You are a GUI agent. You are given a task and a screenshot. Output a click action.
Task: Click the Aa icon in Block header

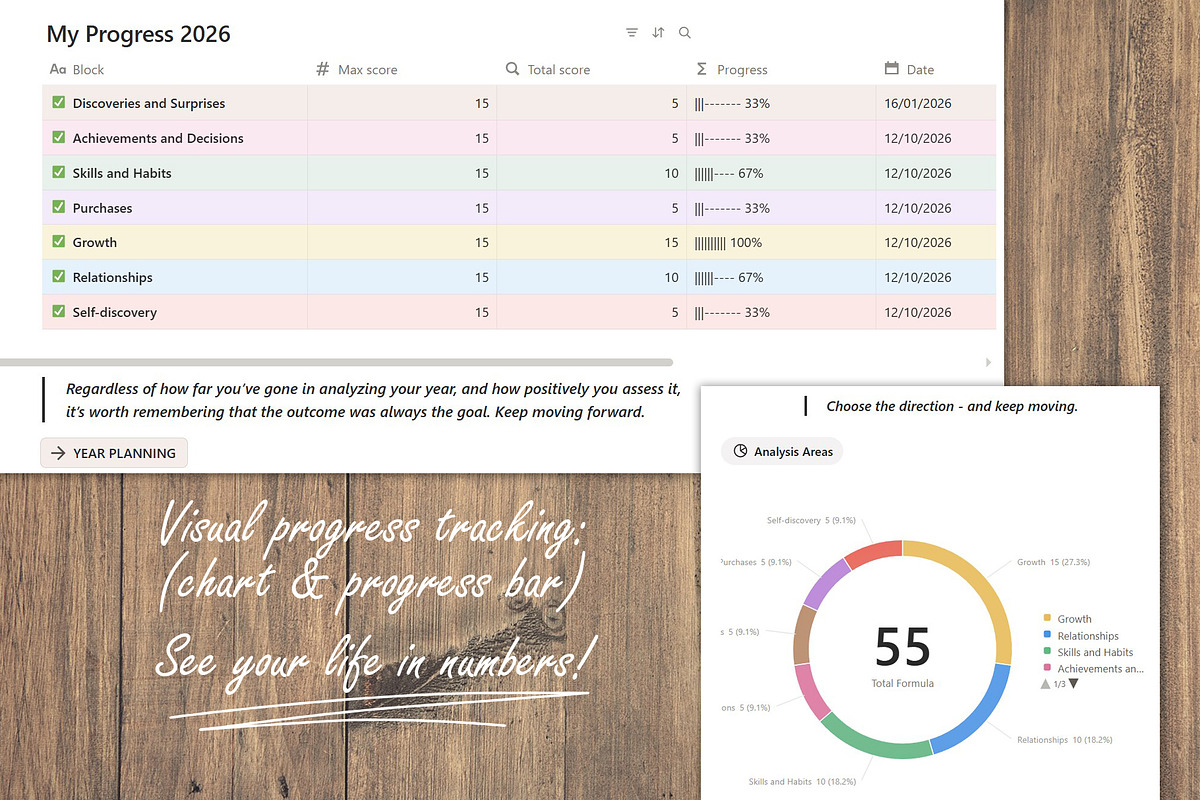coord(57,69)
